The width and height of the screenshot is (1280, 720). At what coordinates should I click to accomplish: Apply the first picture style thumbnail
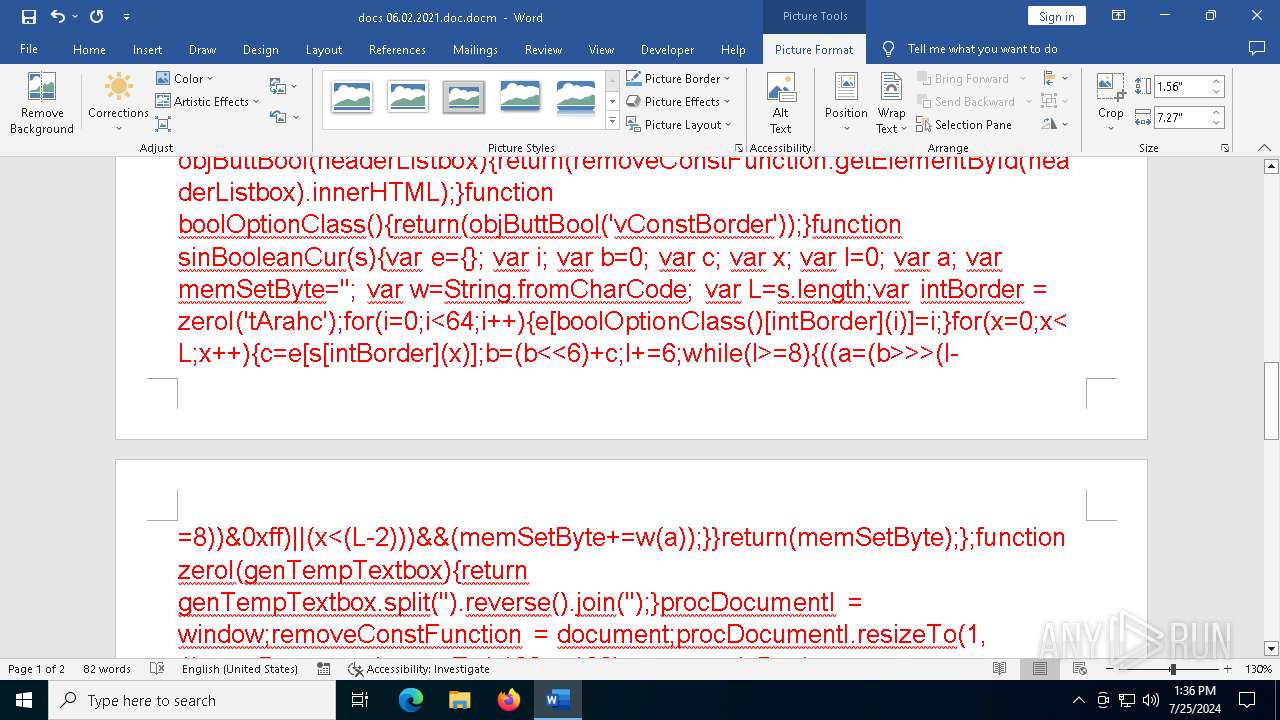click(352, 97)
